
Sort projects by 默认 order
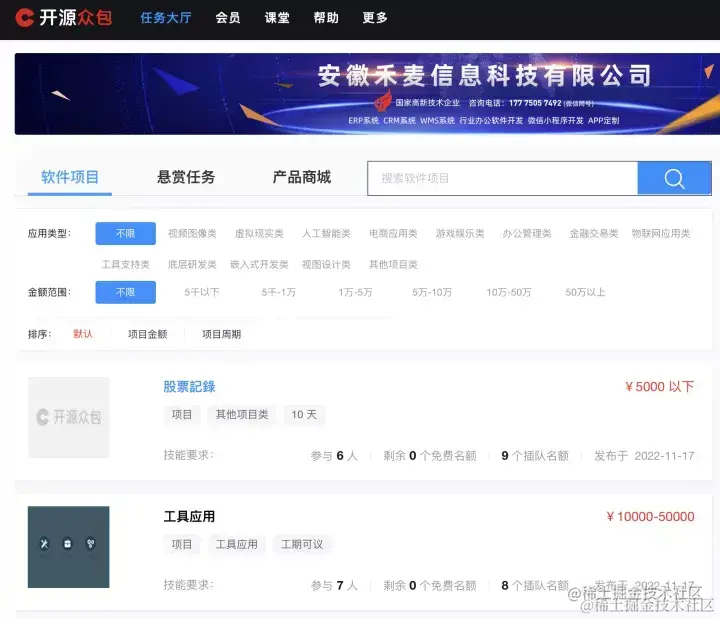pyautogui.click(x=83, y=334)
